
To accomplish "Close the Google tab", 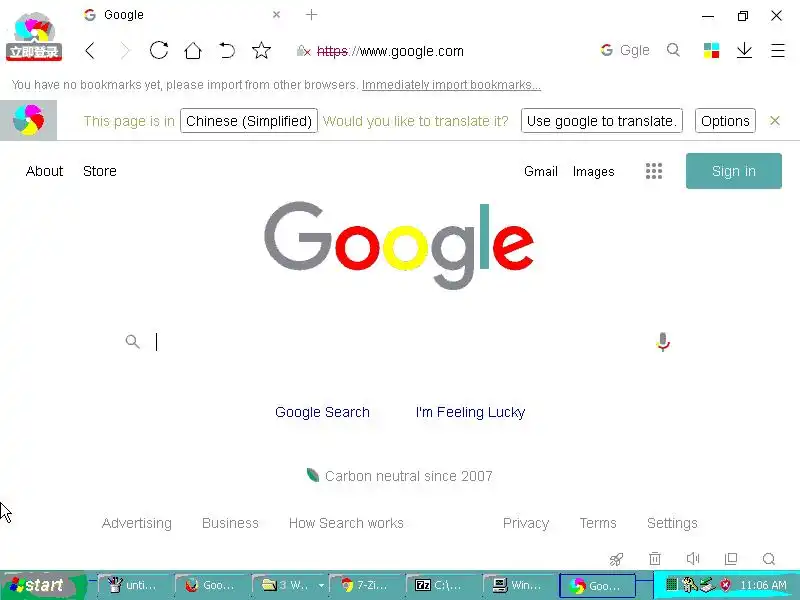I will click(277, 15).
